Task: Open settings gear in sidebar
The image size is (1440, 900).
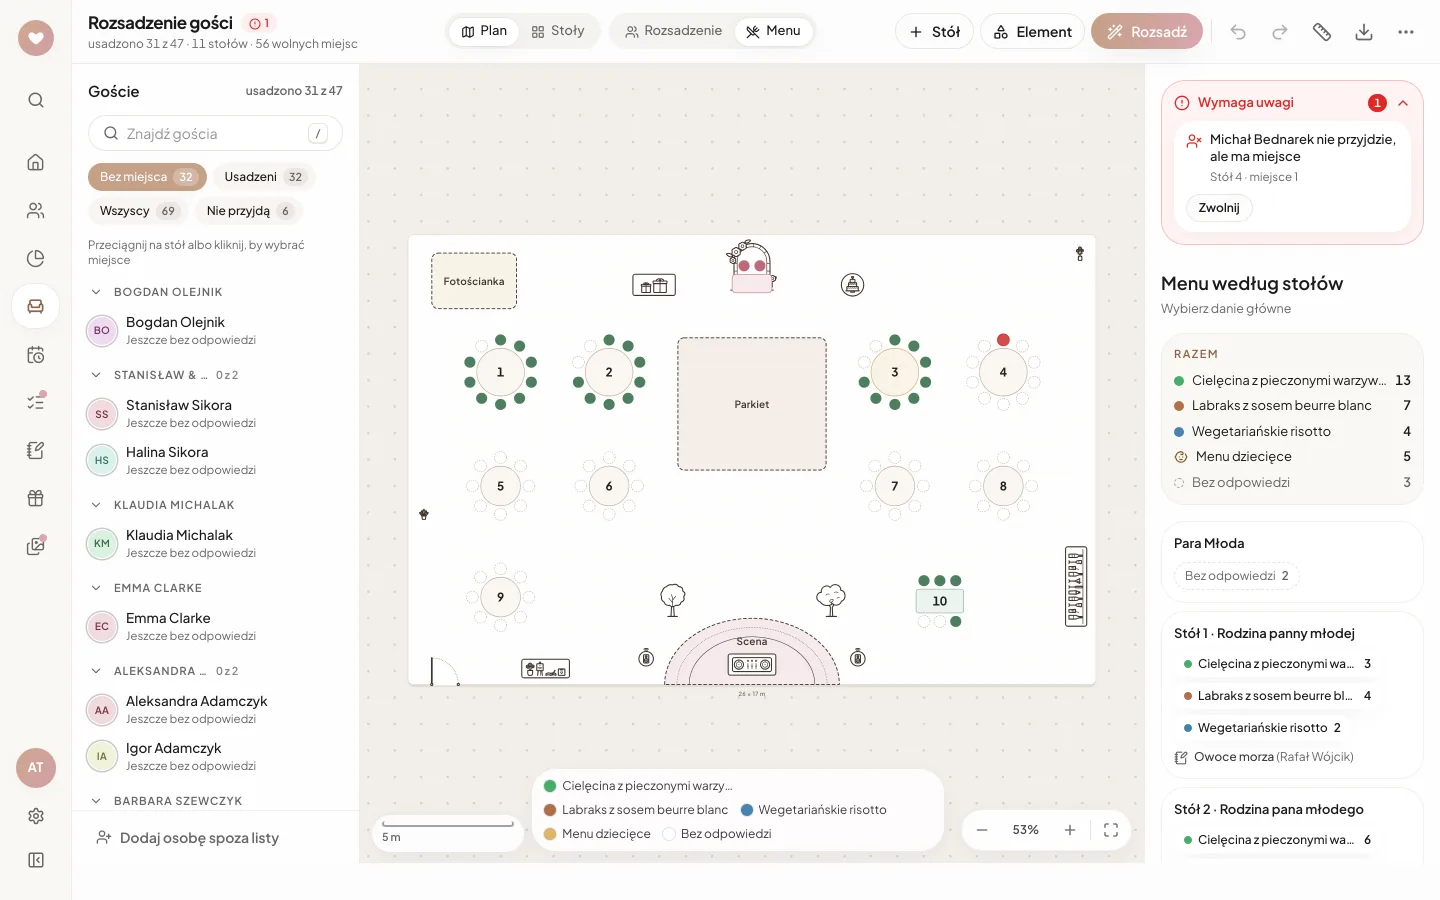Action: 36,816
